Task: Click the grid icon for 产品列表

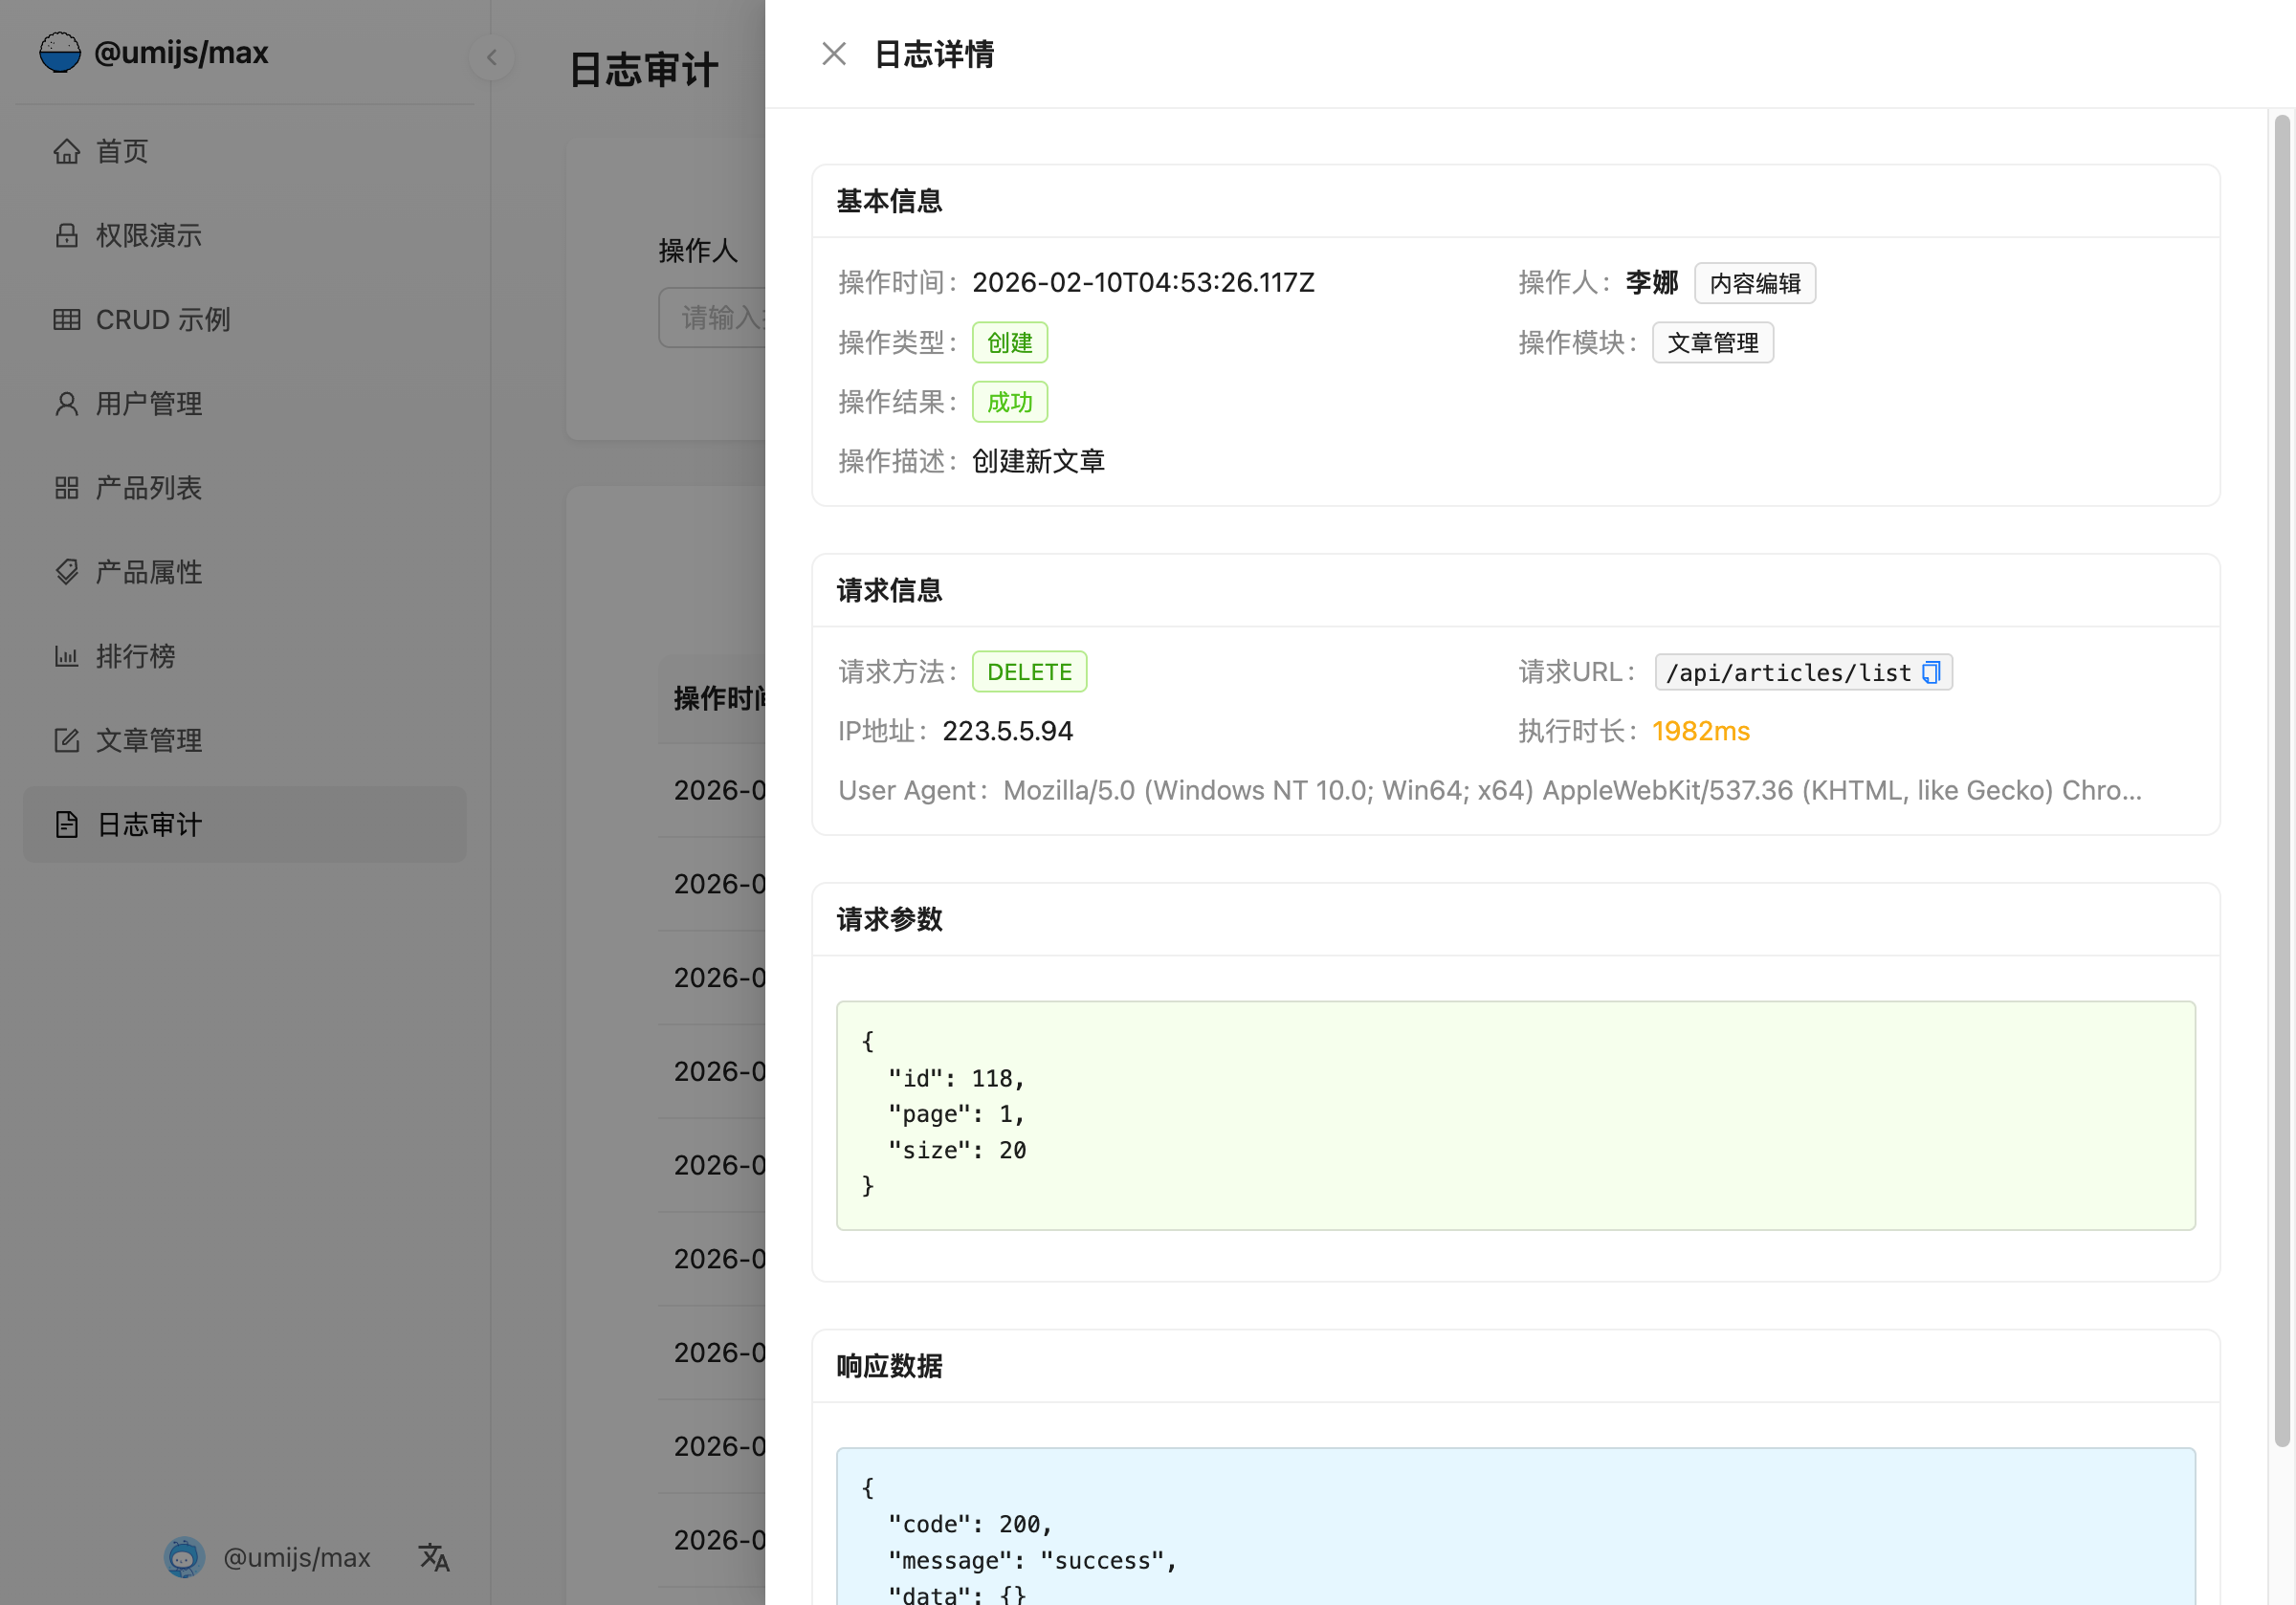Action: pos(67,487)
